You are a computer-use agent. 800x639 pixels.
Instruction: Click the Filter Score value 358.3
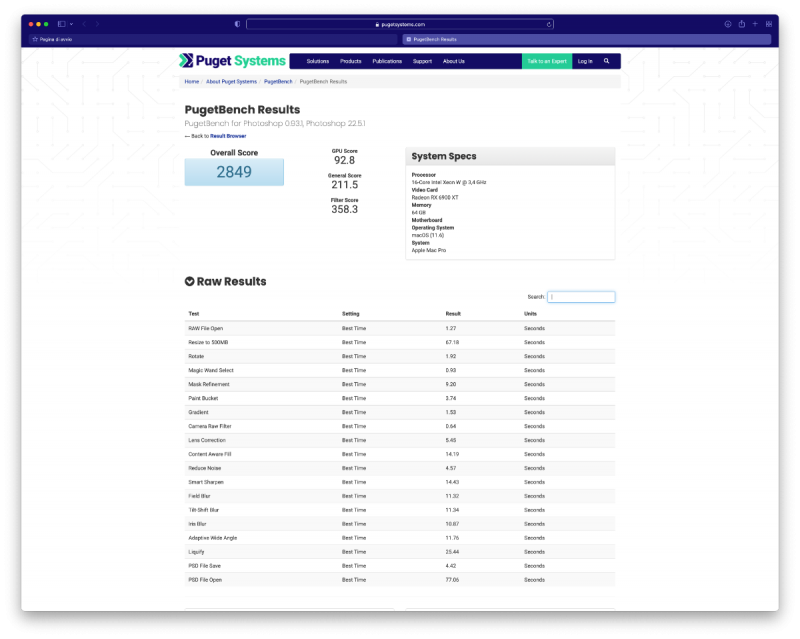pos(344,209)
